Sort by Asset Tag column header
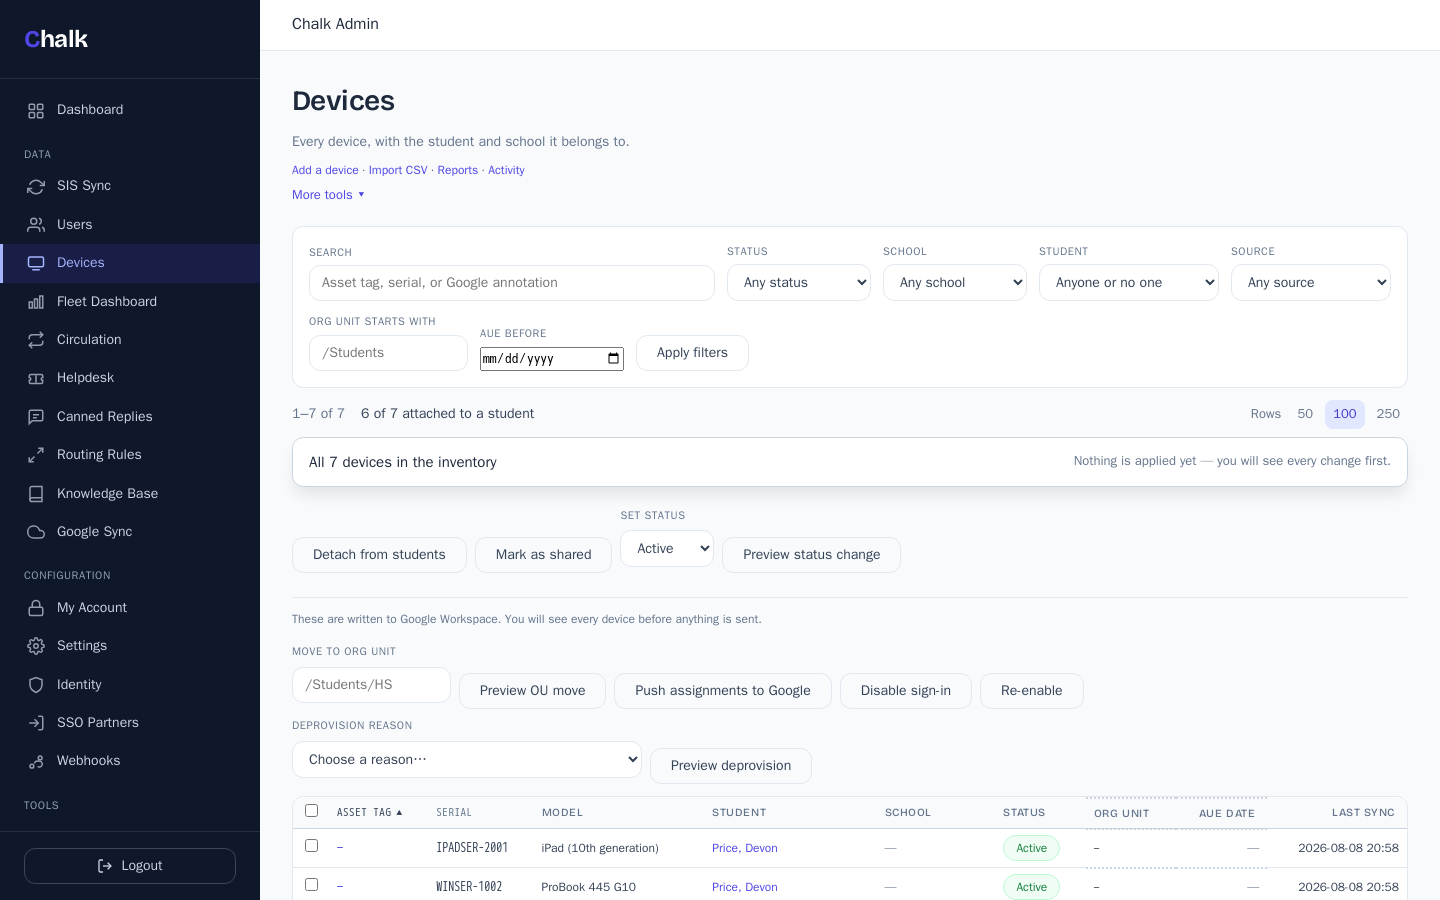Image resolution: width=1440 pixels, height=900 pixels. click(369, 813)
